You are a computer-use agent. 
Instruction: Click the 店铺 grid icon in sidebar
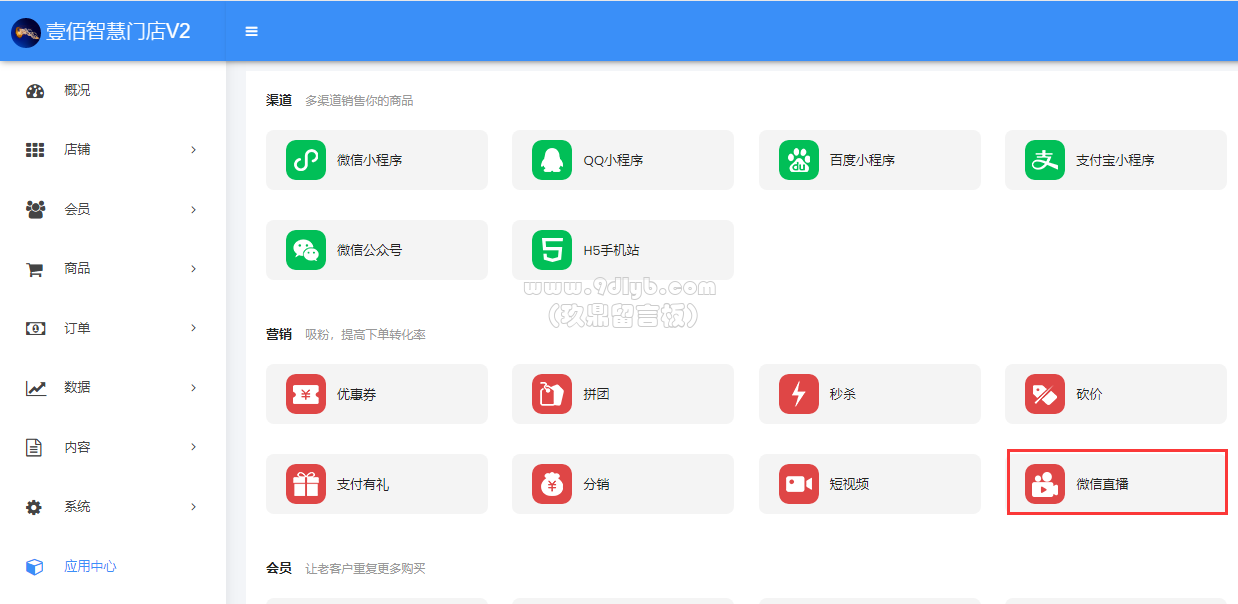tap(35, 150)
